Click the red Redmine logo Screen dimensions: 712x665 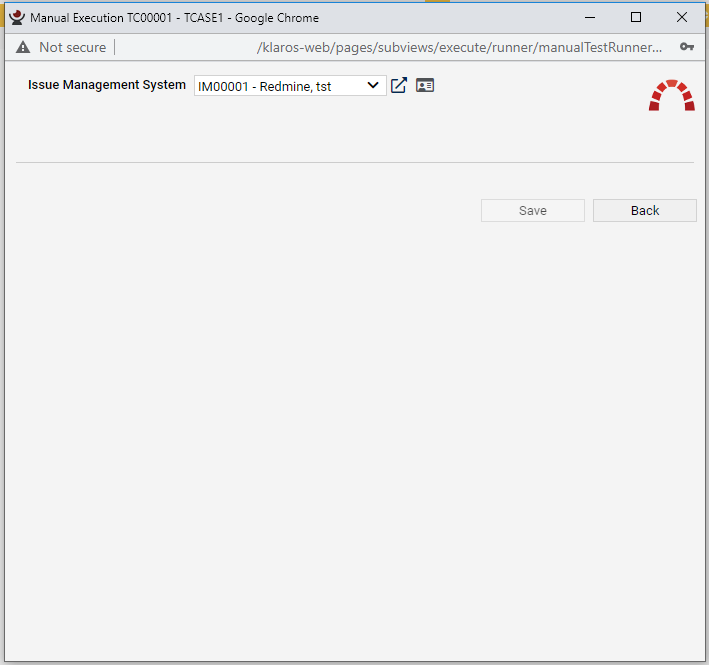[671, 95]
